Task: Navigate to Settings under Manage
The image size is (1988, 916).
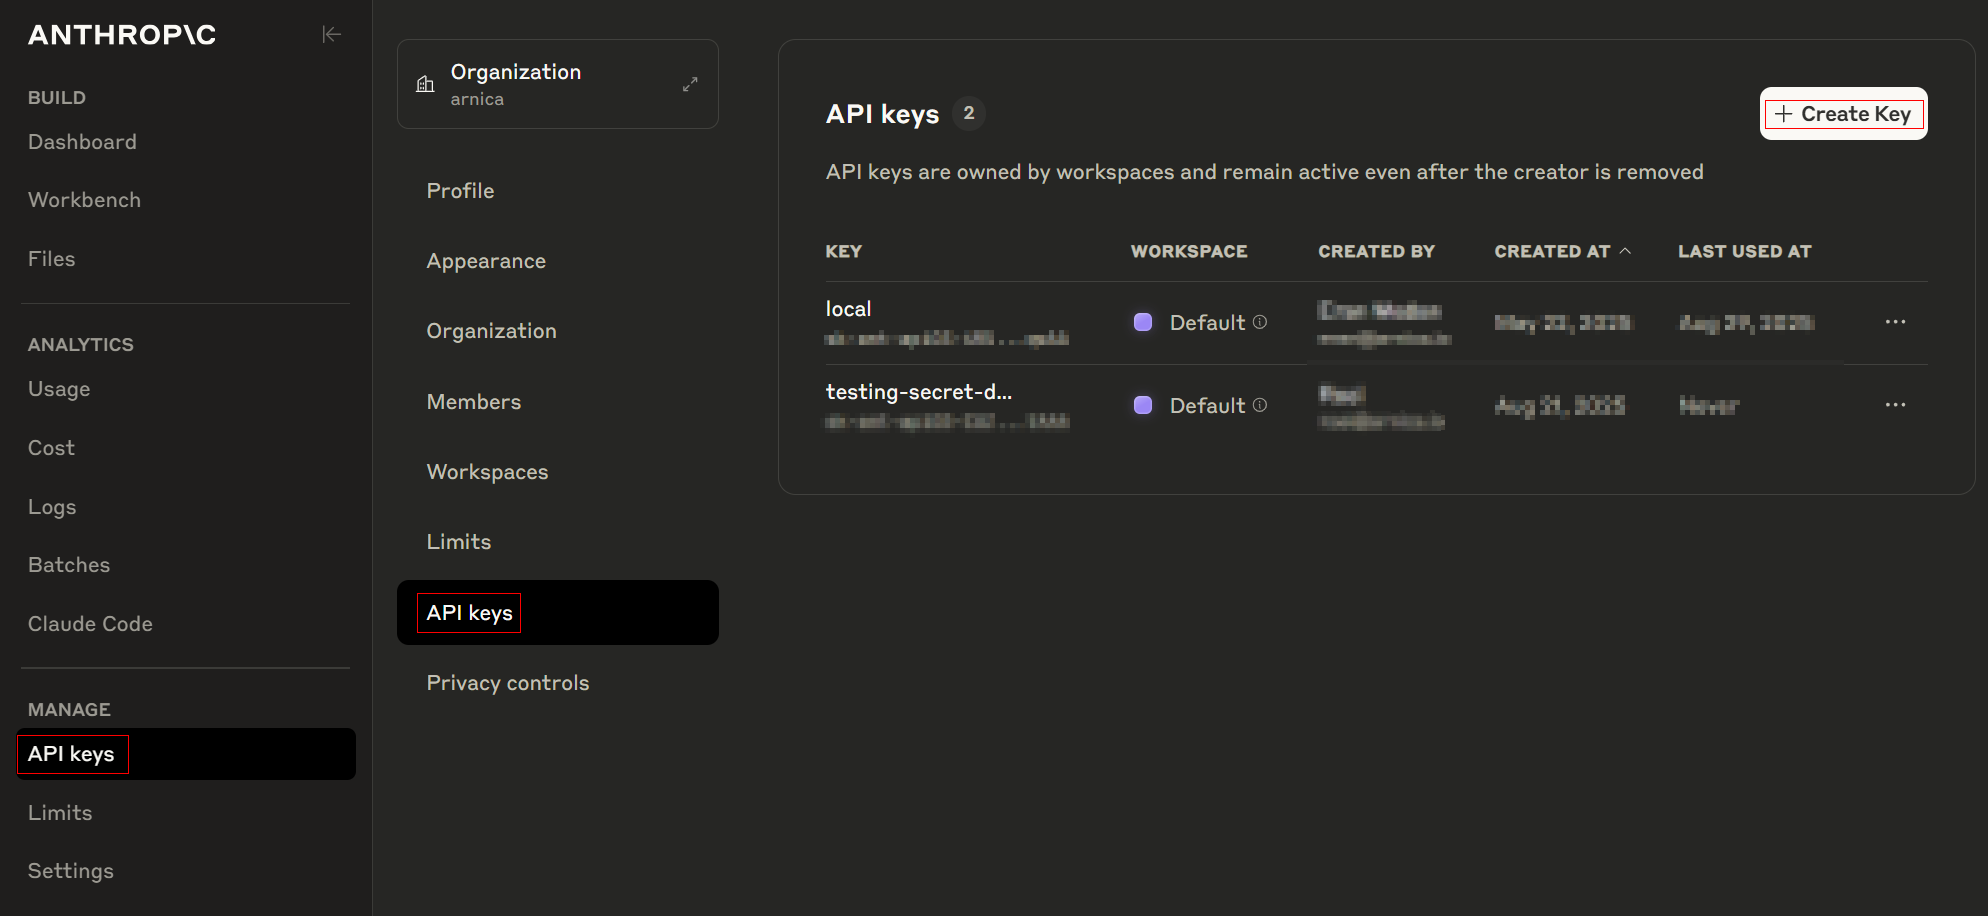Action: [x=70, y=871]
